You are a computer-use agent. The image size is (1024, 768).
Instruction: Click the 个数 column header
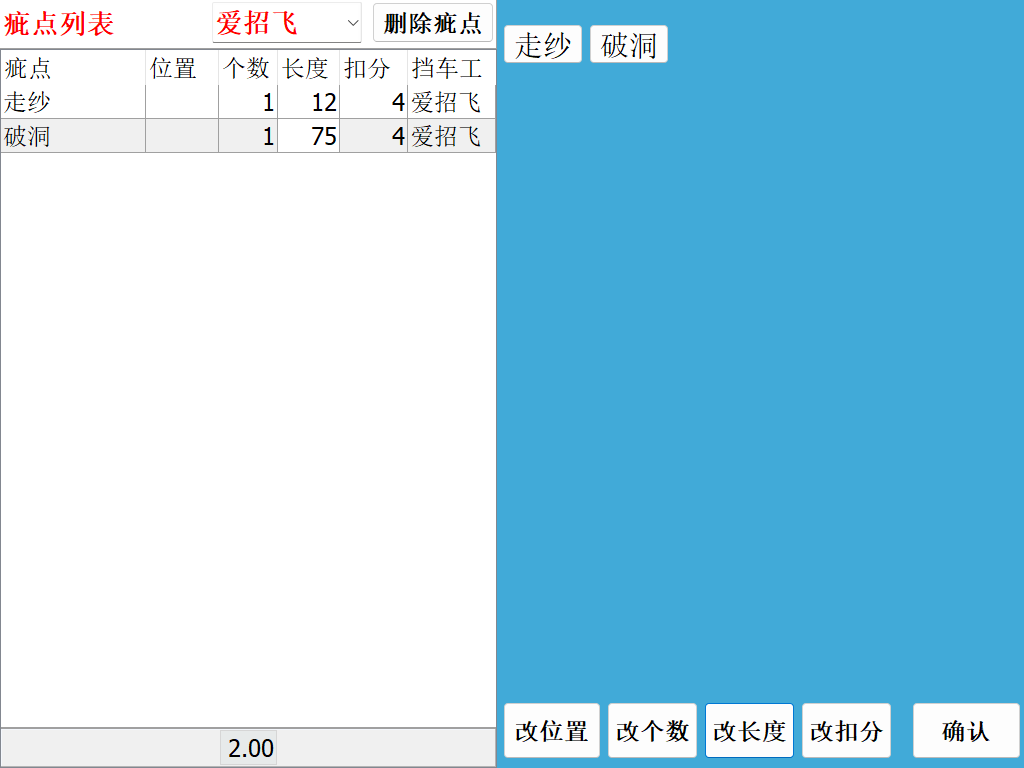[x=245, y=68]
